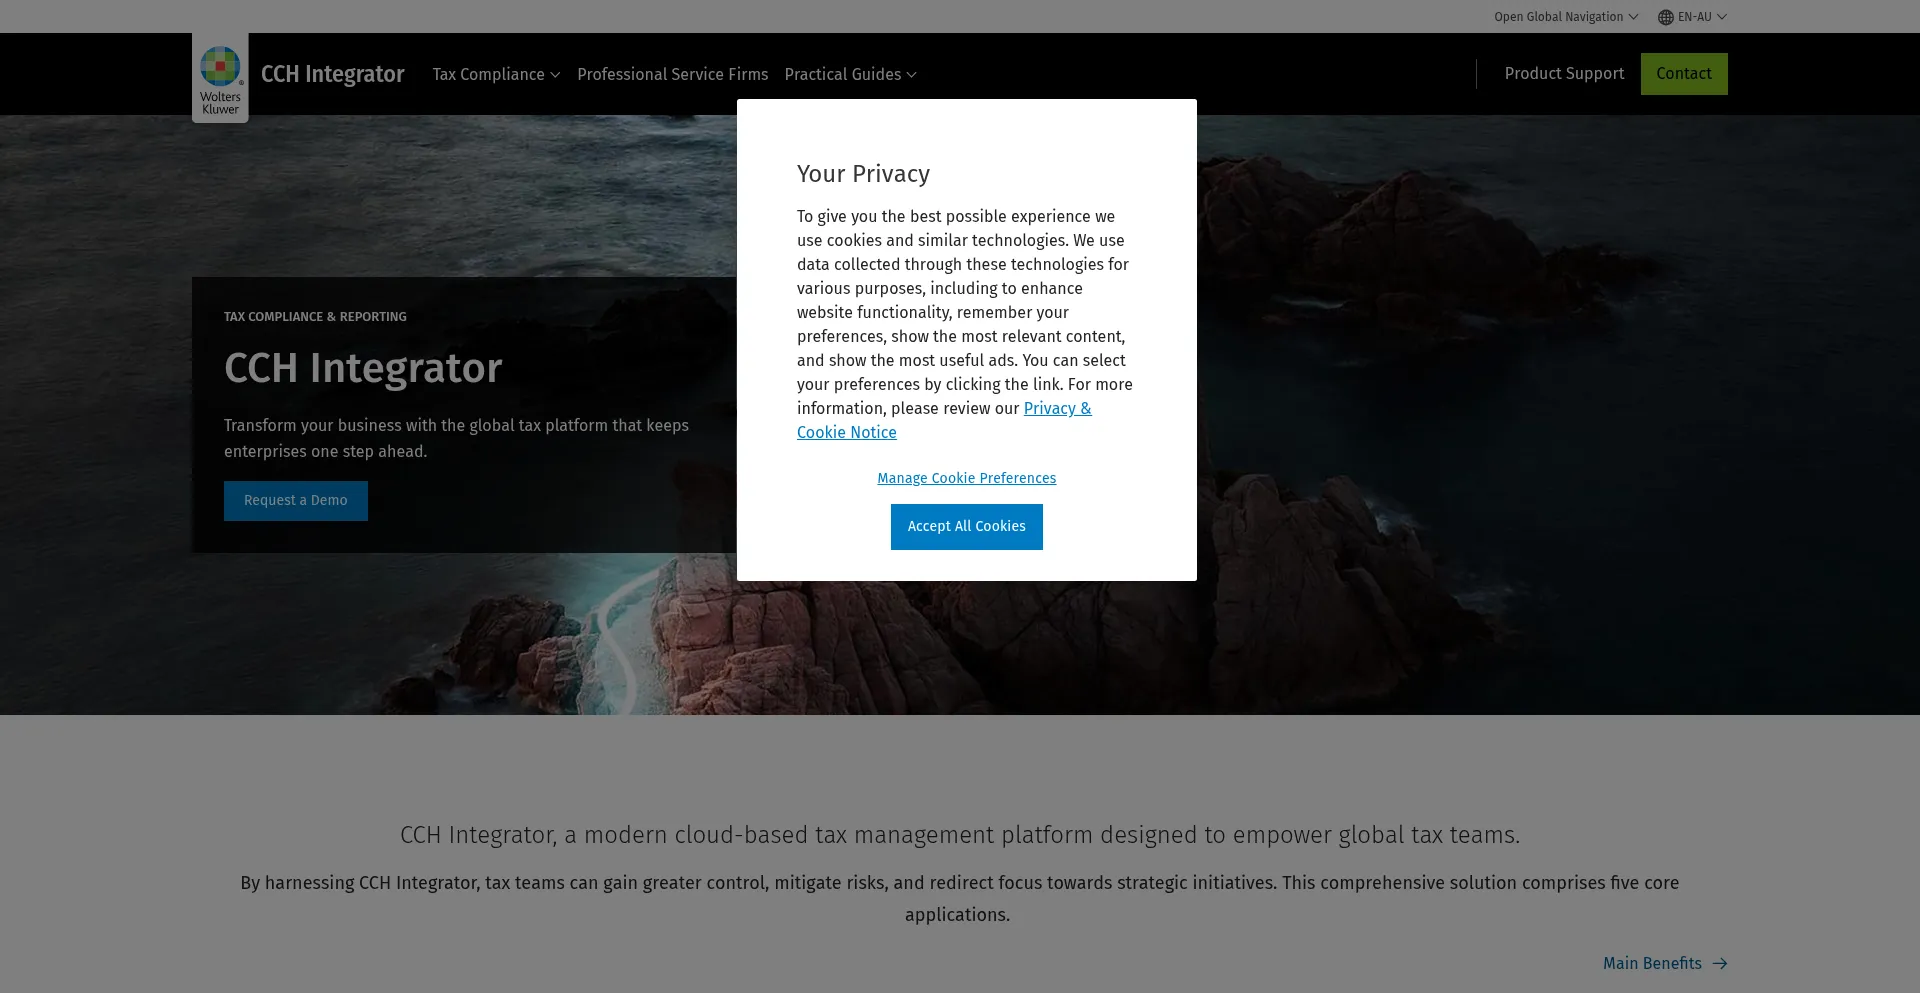Click TAX COMPLIANCE & REPORTING label
The width and height of the screenshot is (1920, 993).
(315, 317)
